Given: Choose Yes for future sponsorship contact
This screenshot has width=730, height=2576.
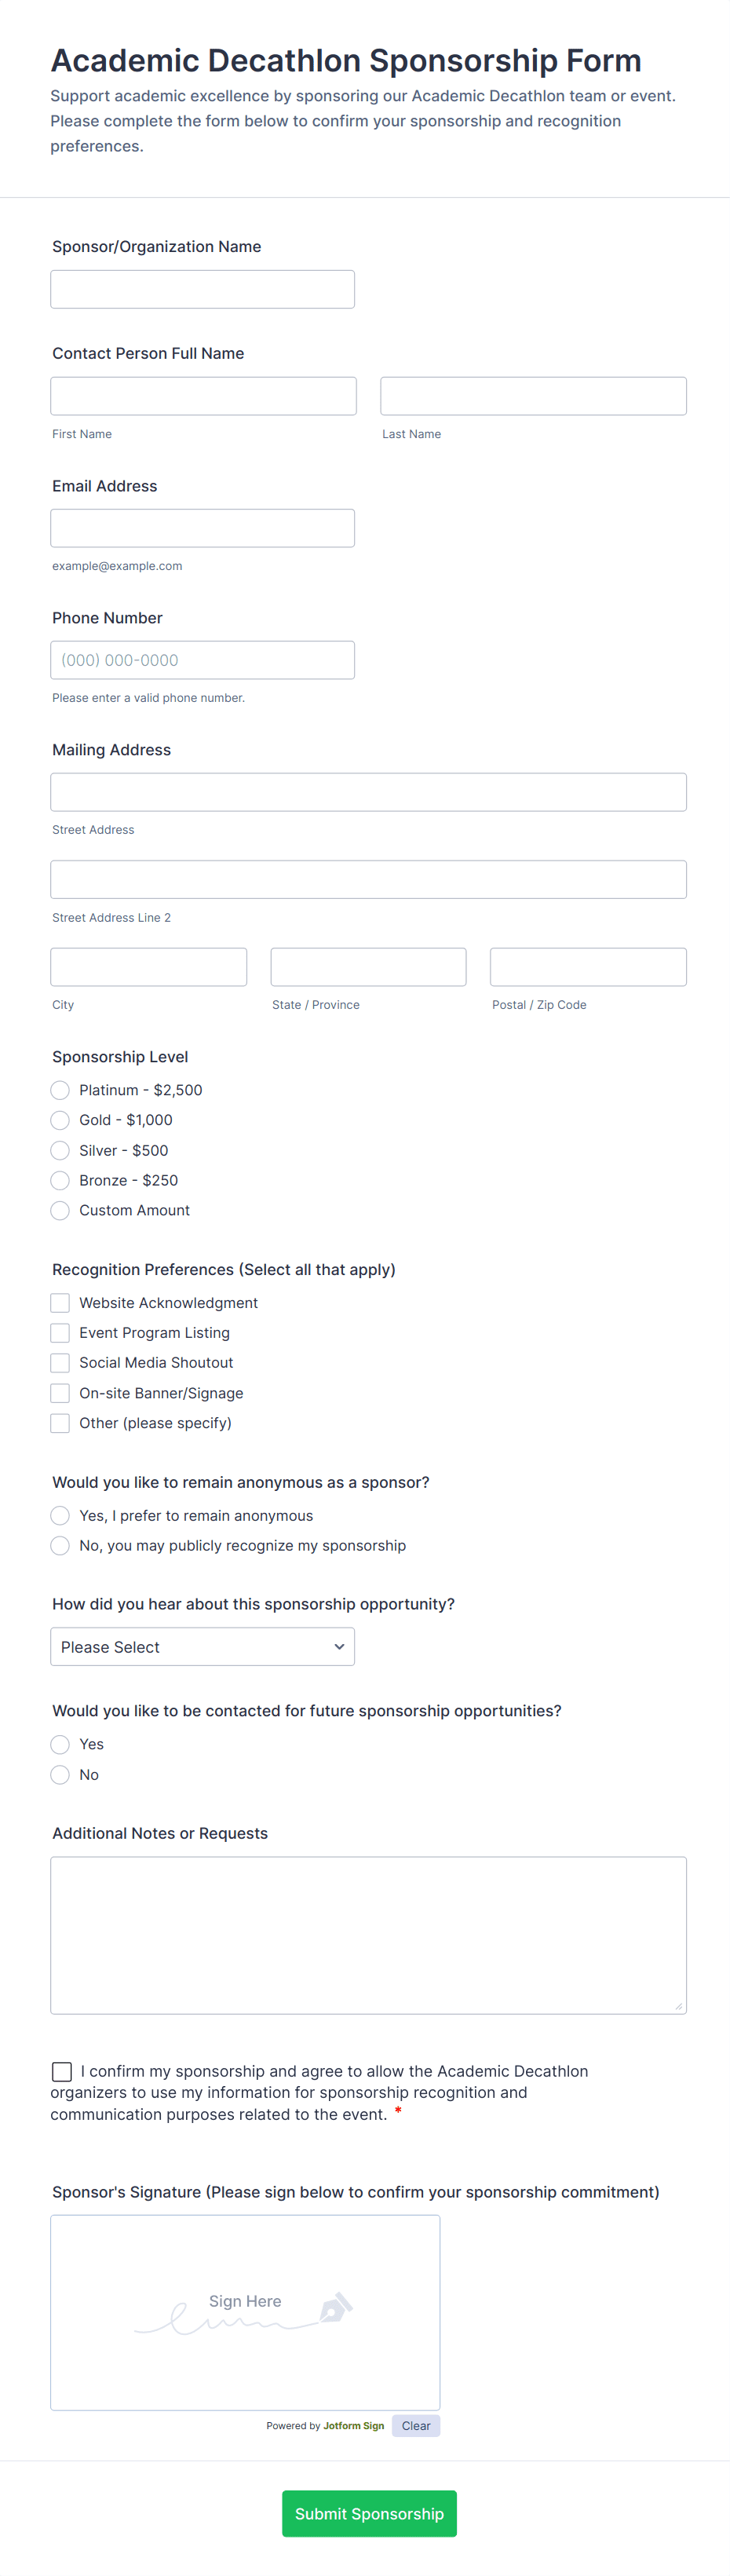Looking at the screenshot, I should 59,1744.
